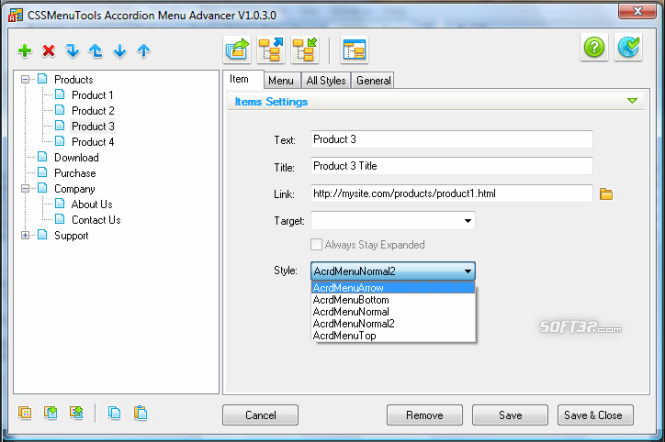
Task: Choose AcrdMenuBottom from style list
Action: [x=393, y=300]
